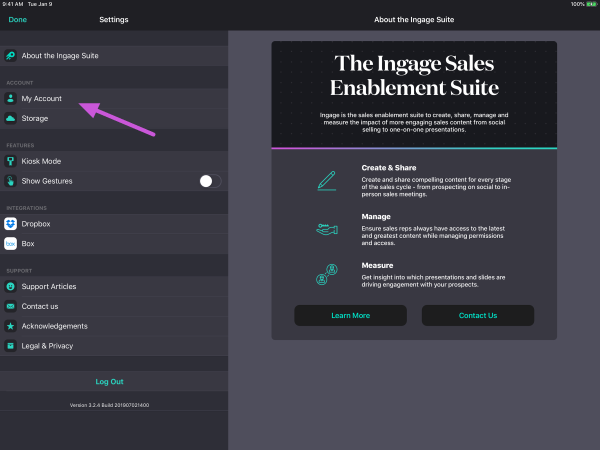
Task: Click the Settings title in the header
Action: 114,20
